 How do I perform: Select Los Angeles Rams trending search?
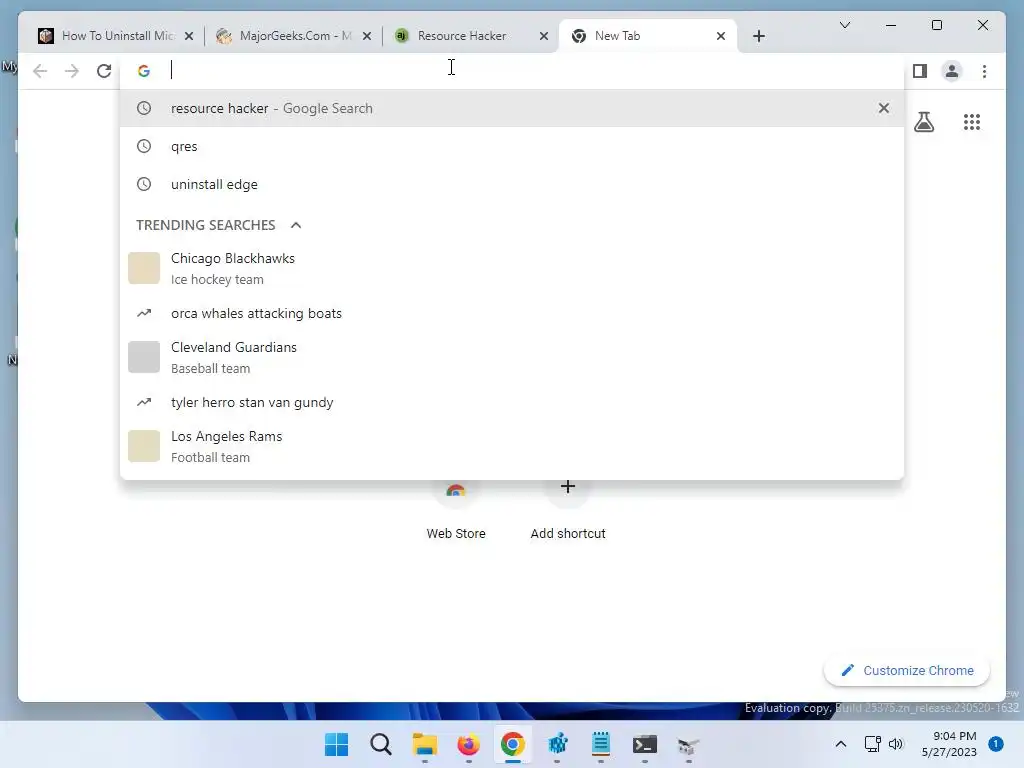click(512, 446)
